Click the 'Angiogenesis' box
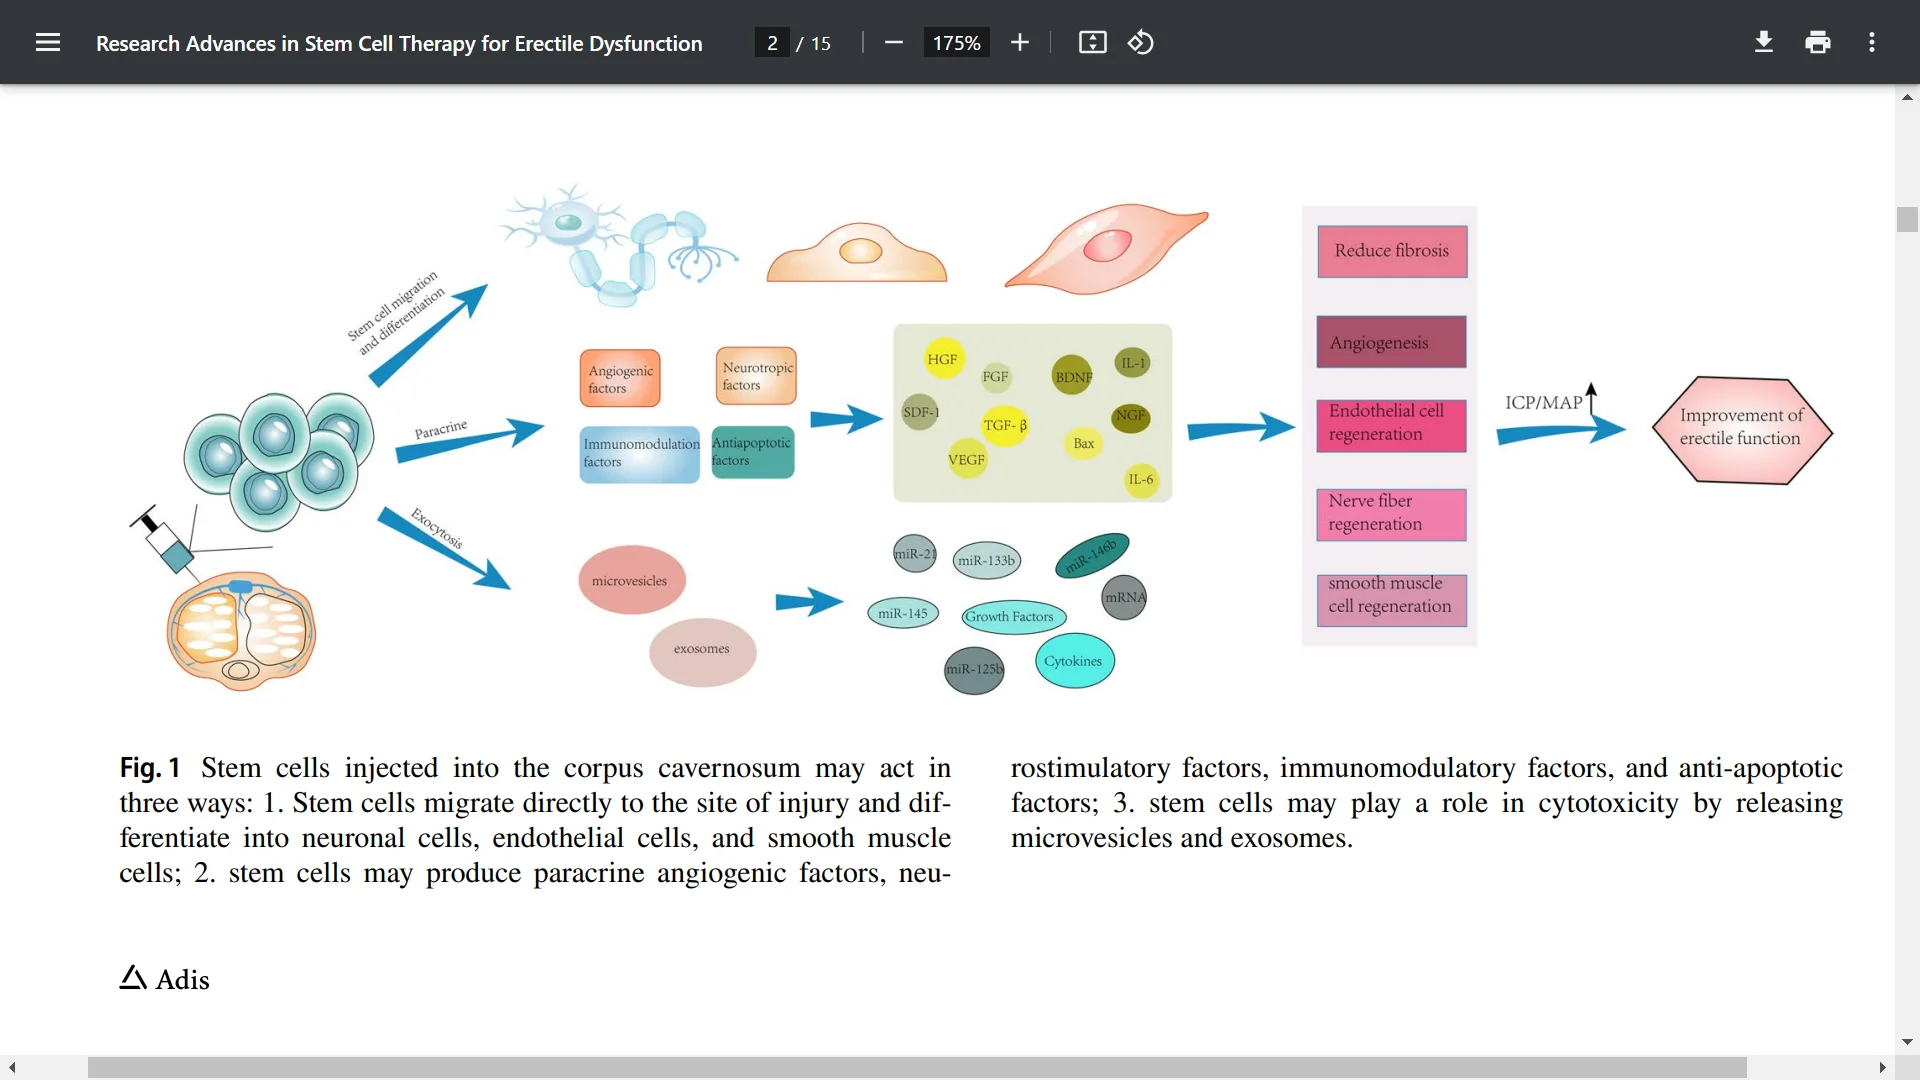Screen dimensions: 1920x1080 point(1391,342)
